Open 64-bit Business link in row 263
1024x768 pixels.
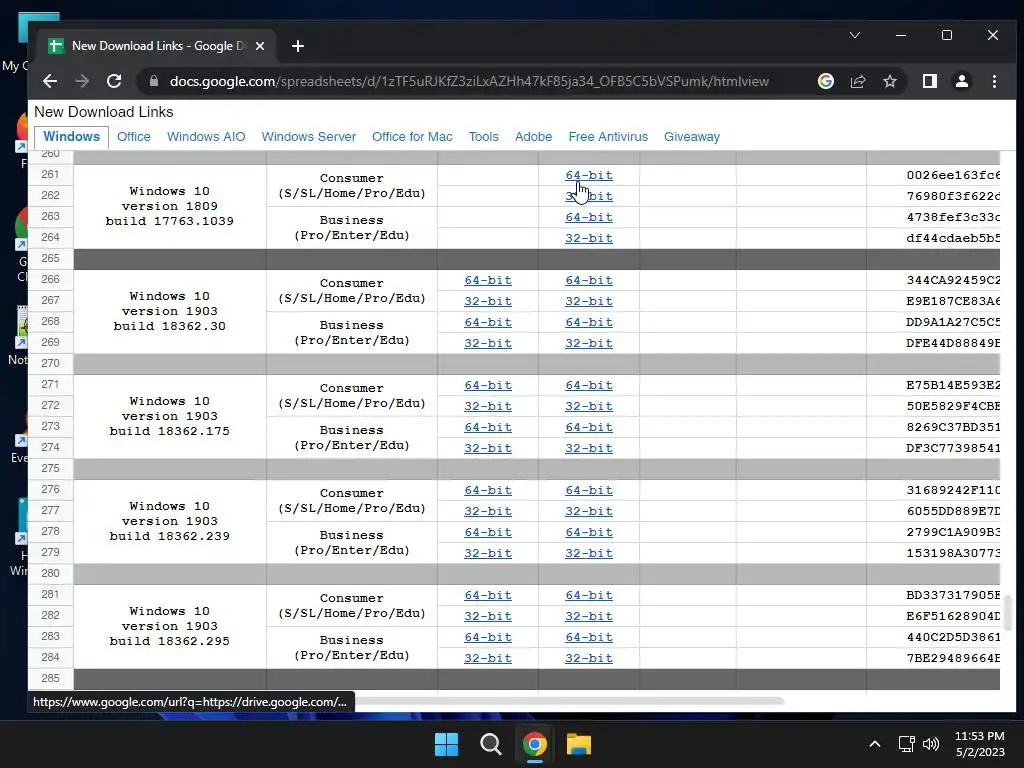pos(589,217)
